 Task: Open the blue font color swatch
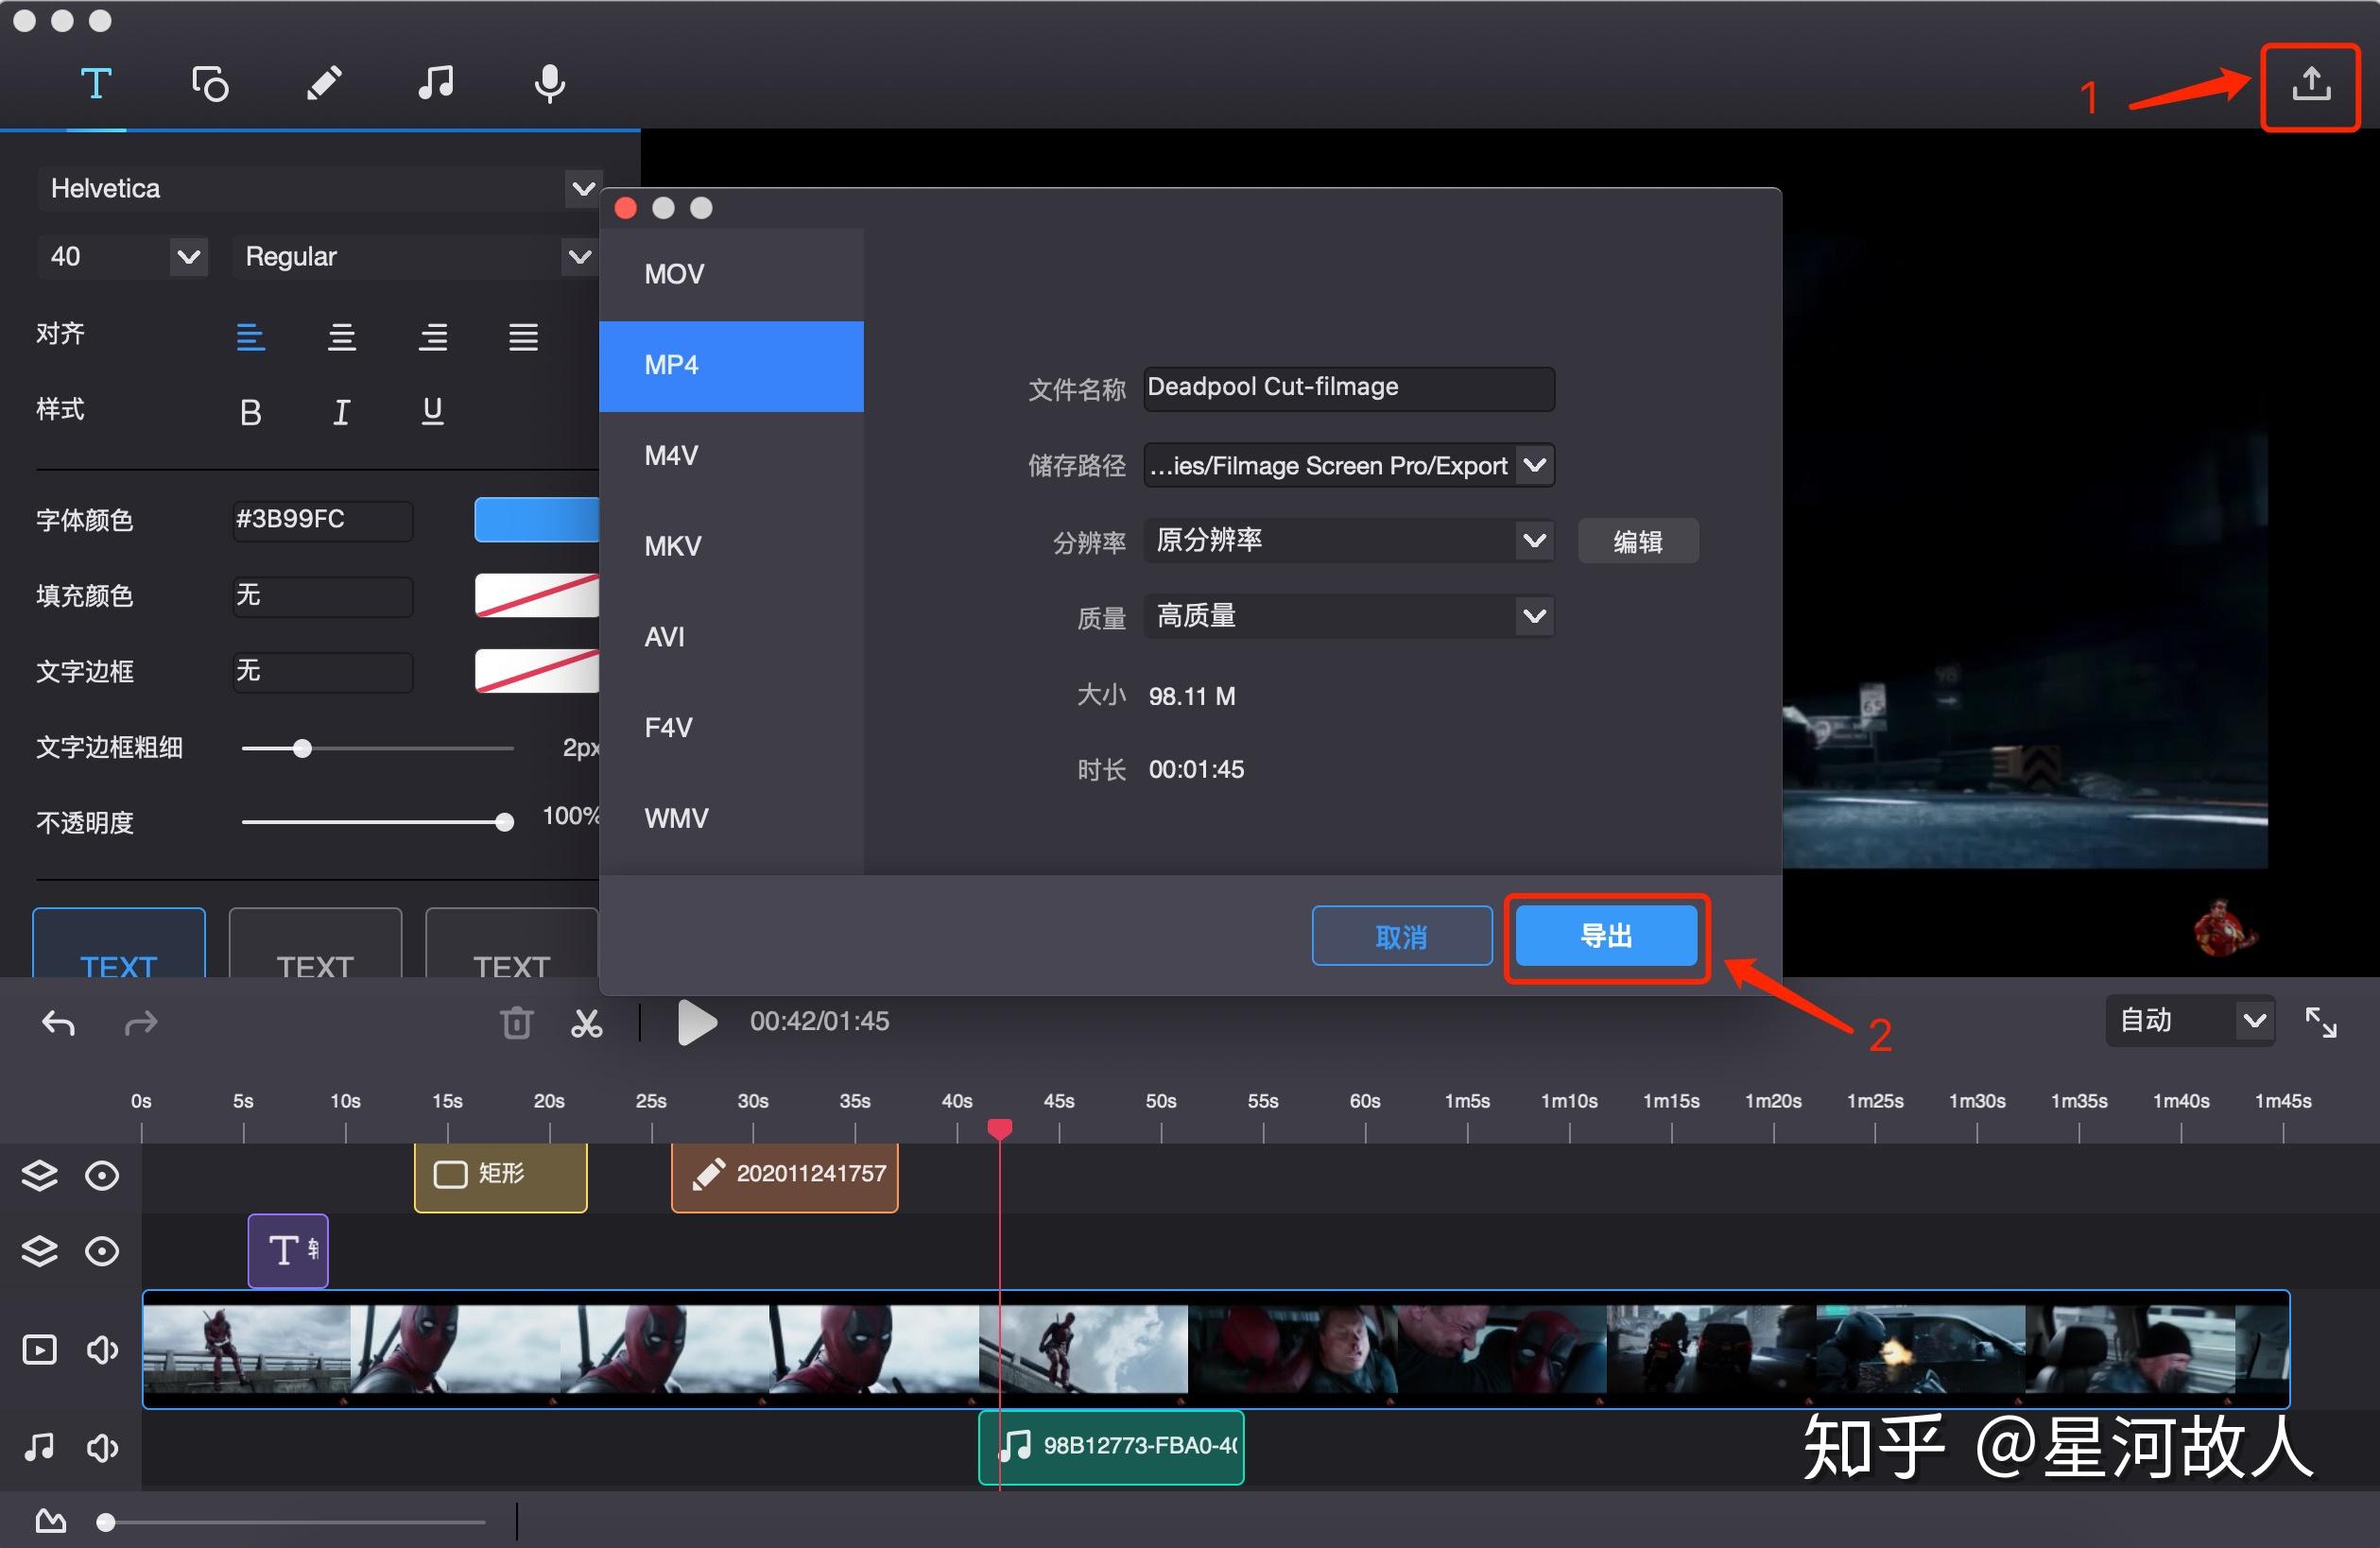(537, 520)
